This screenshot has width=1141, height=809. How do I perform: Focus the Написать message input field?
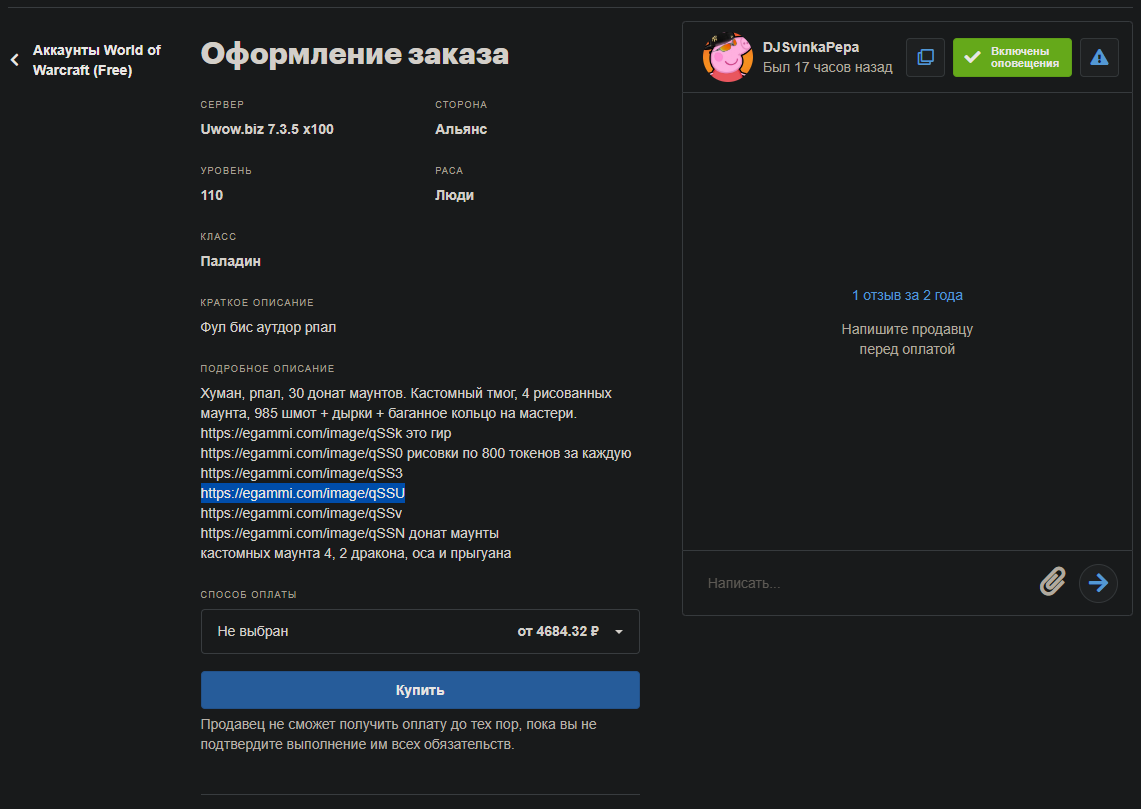(x=866, y=583)
